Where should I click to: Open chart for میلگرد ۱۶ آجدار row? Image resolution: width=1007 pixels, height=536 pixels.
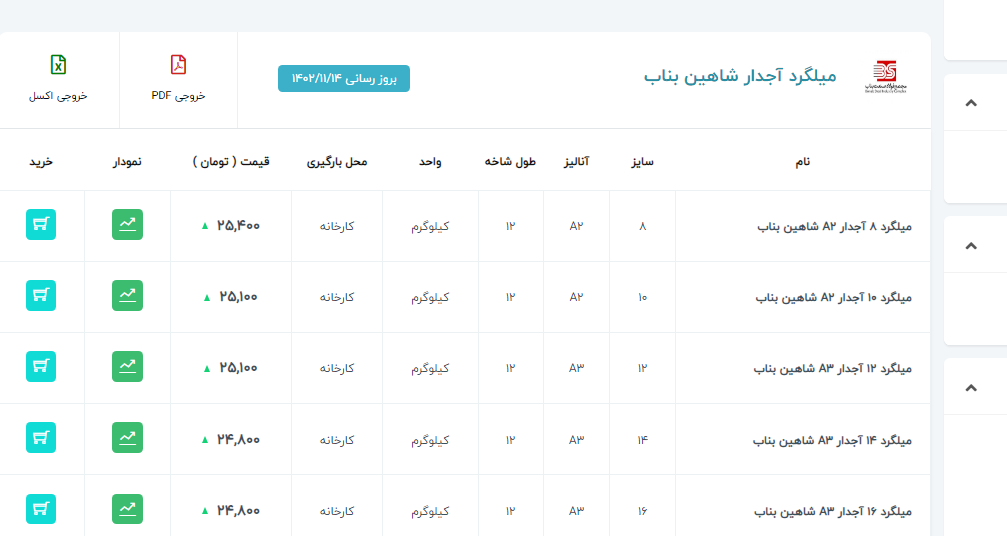pyautogui.click(x=127, y=509)
